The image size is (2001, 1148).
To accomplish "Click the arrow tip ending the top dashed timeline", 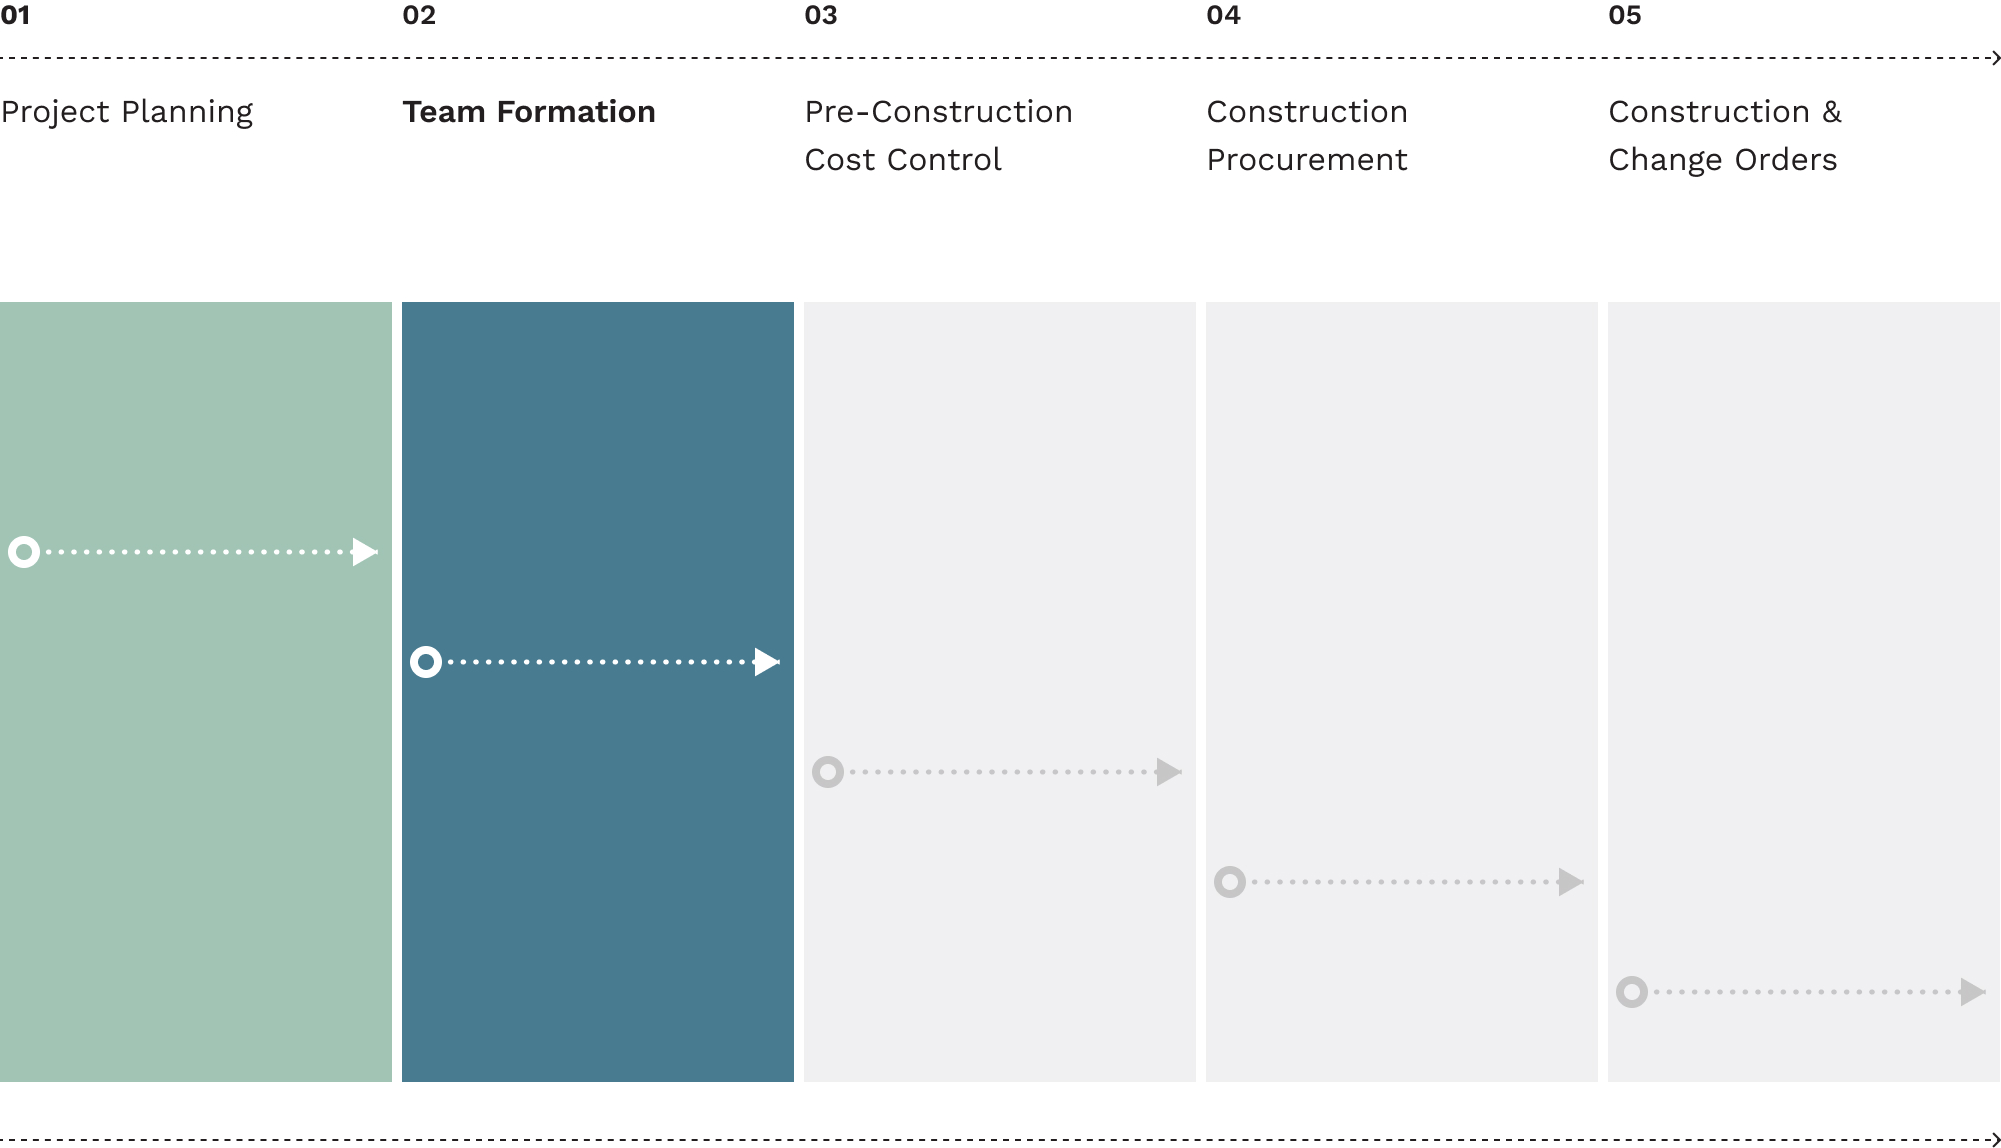I will click(x=1995, y=58).
